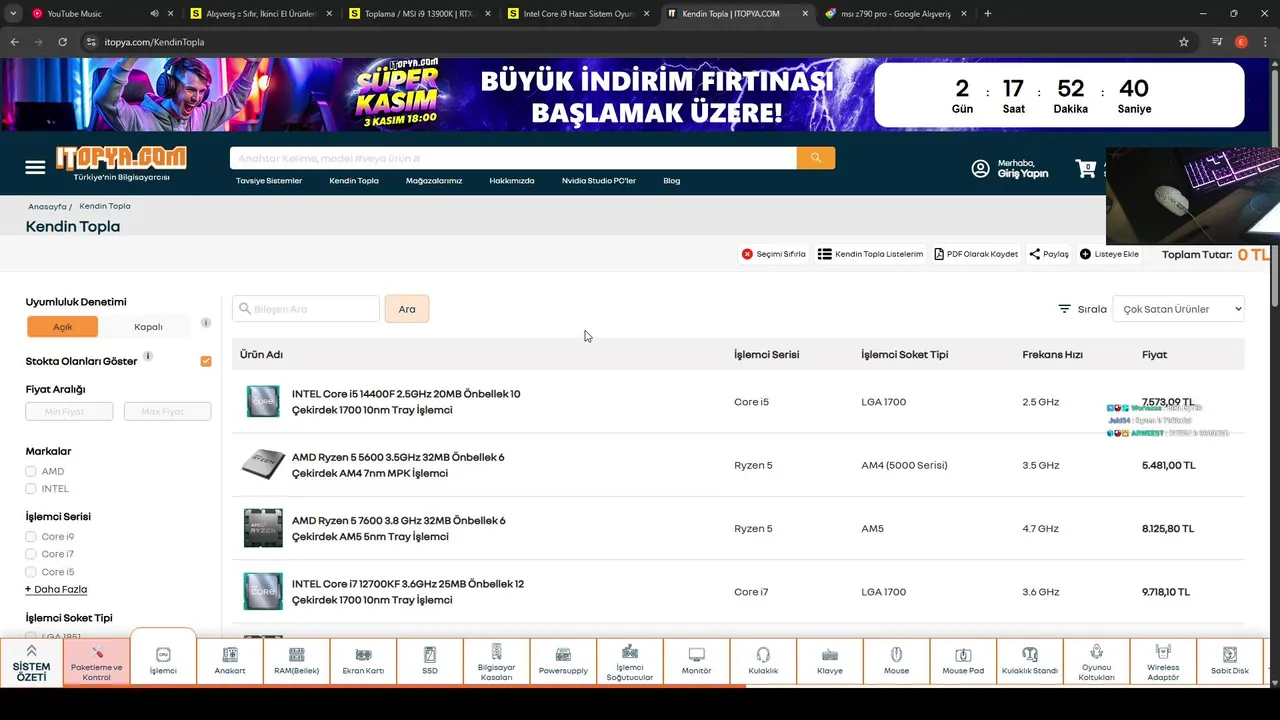Select the Sabit Disk category icon
The width and height of the screenshot is (1280, 720).
(x=1230, y=660)
